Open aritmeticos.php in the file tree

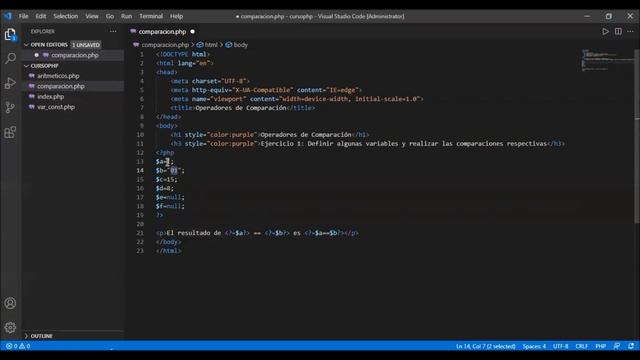tap(58, 76)
